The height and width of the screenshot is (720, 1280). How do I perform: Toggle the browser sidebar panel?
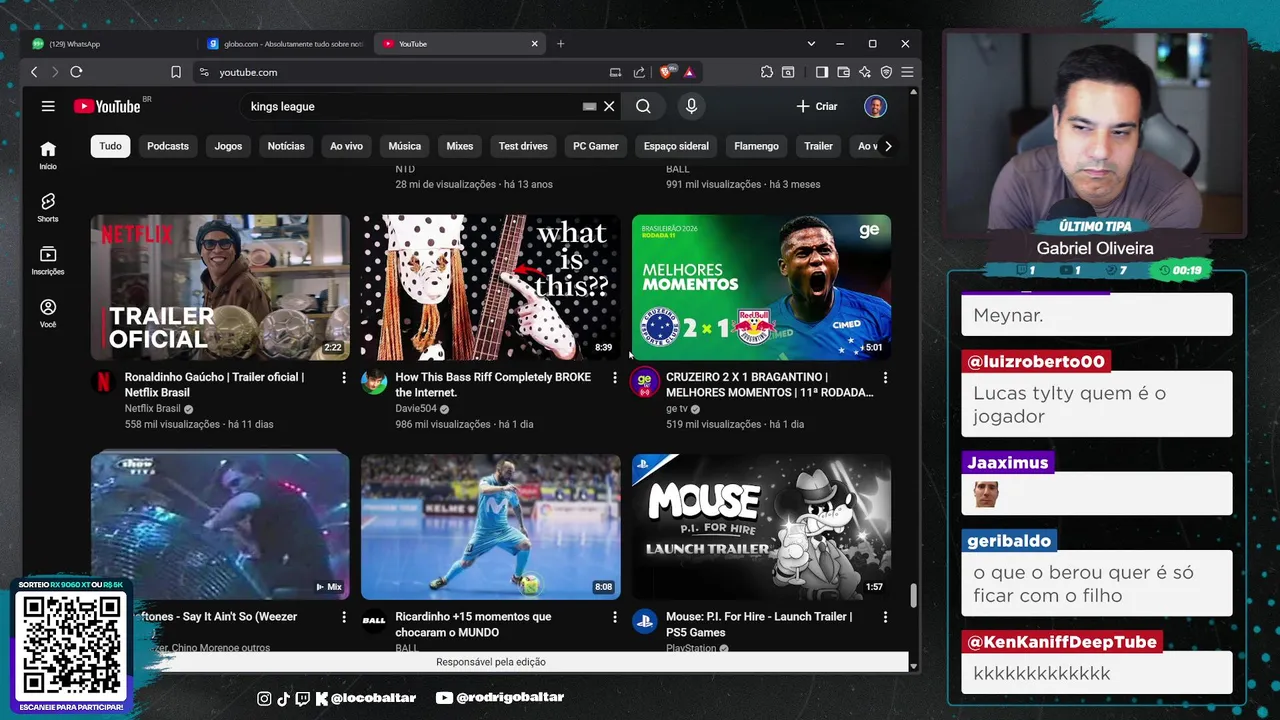822,72
